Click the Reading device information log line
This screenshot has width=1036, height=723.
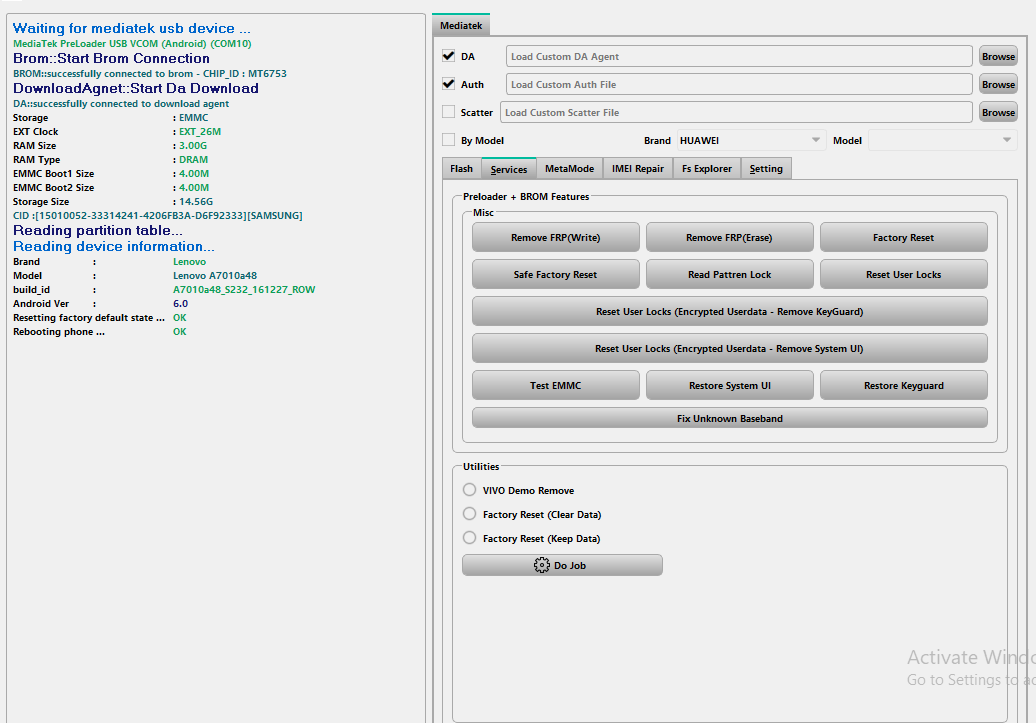(x=114, y=246)
